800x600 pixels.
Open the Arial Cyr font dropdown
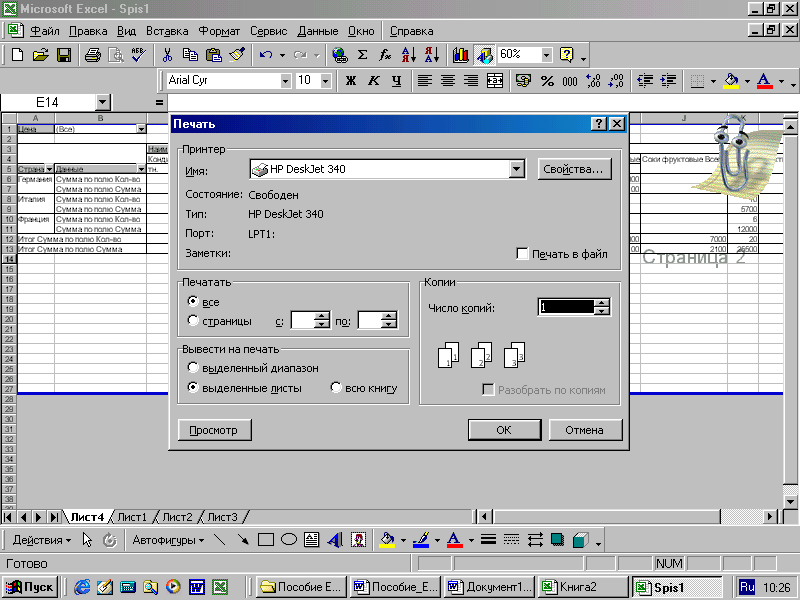pyautogui.click(x=285, y=81)
